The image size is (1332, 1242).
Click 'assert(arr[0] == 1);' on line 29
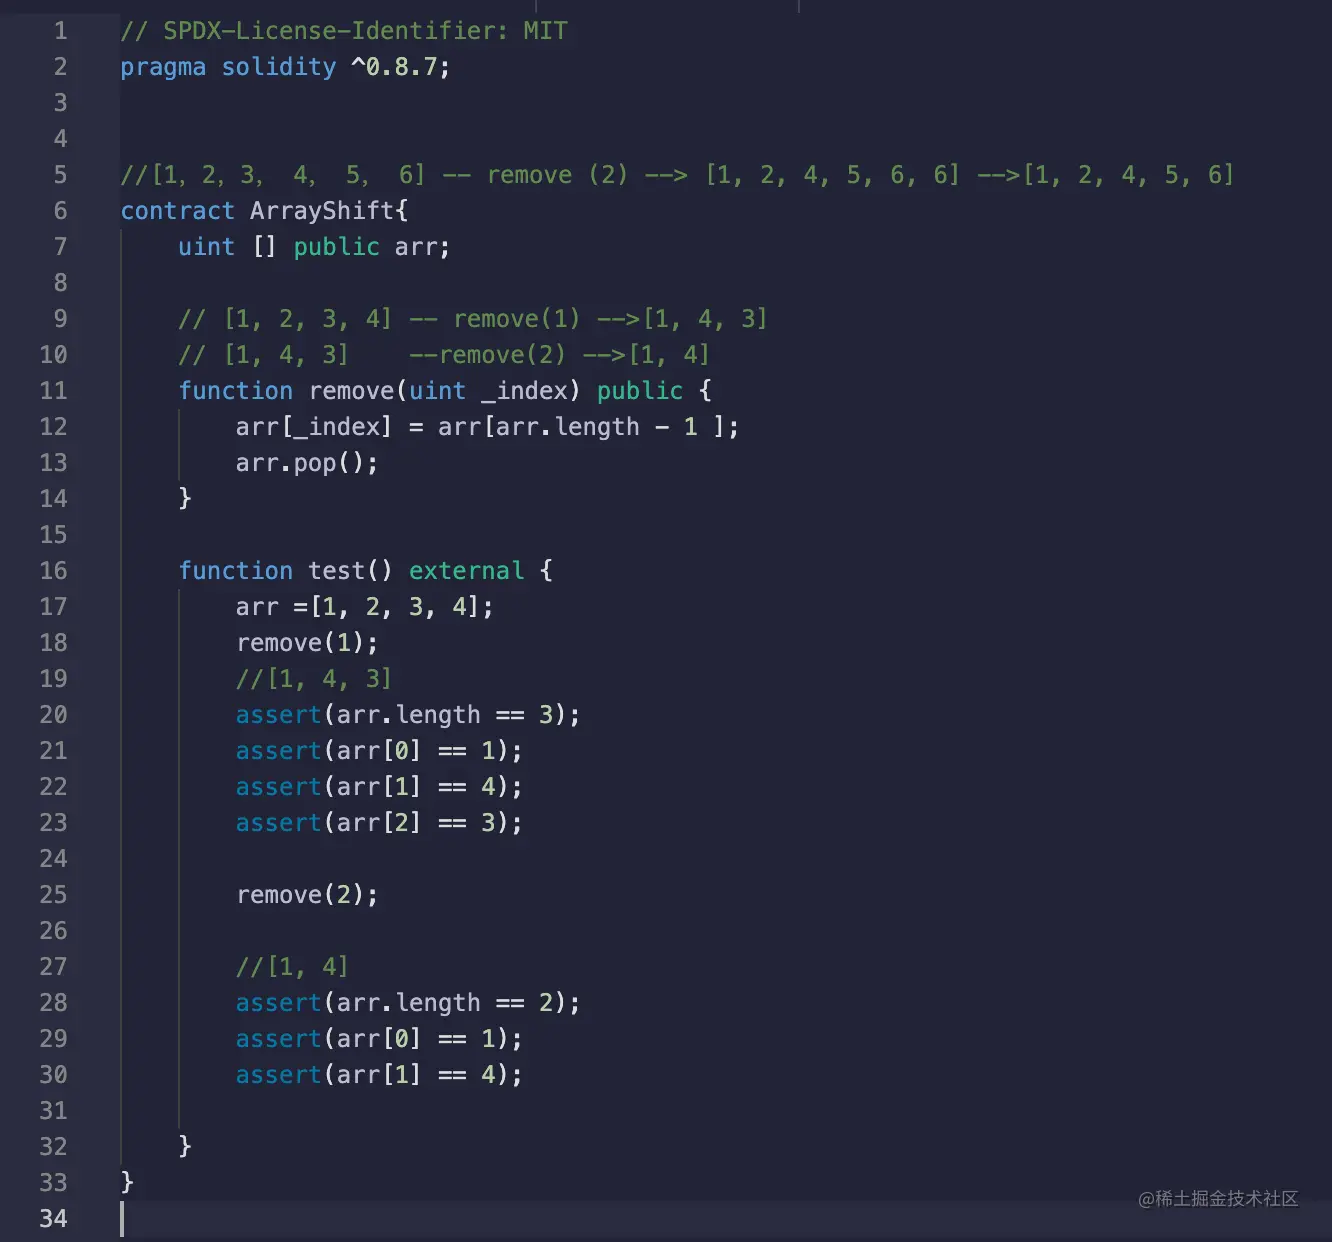click(379, 1039)
